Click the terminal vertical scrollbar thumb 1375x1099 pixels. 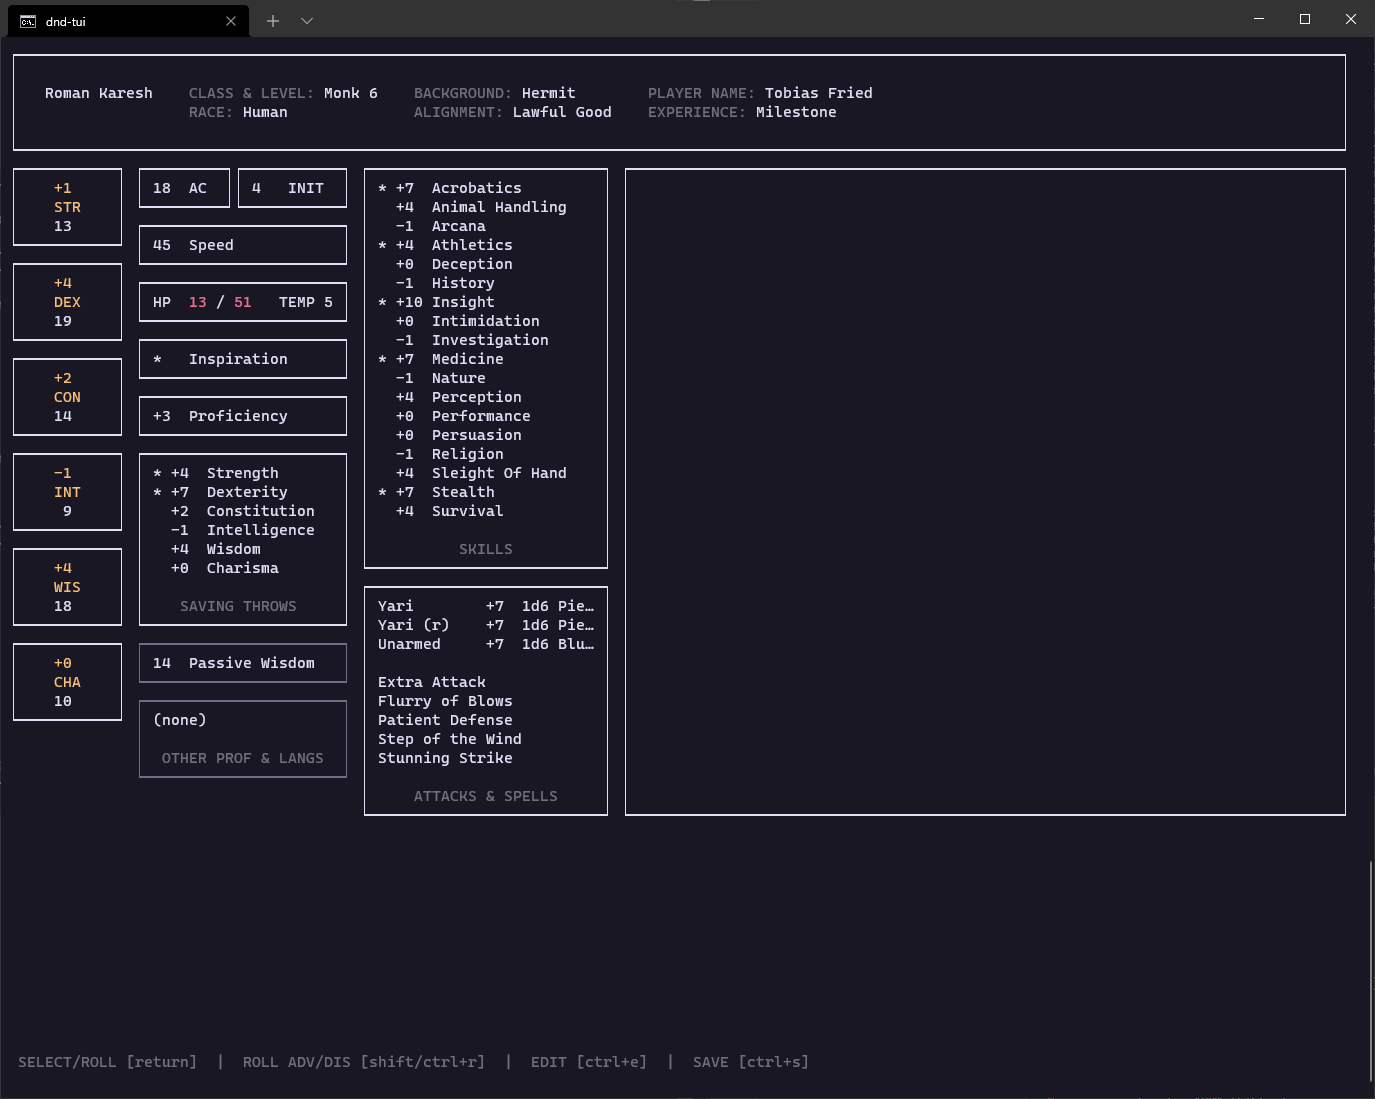(x=1370, y=971)
